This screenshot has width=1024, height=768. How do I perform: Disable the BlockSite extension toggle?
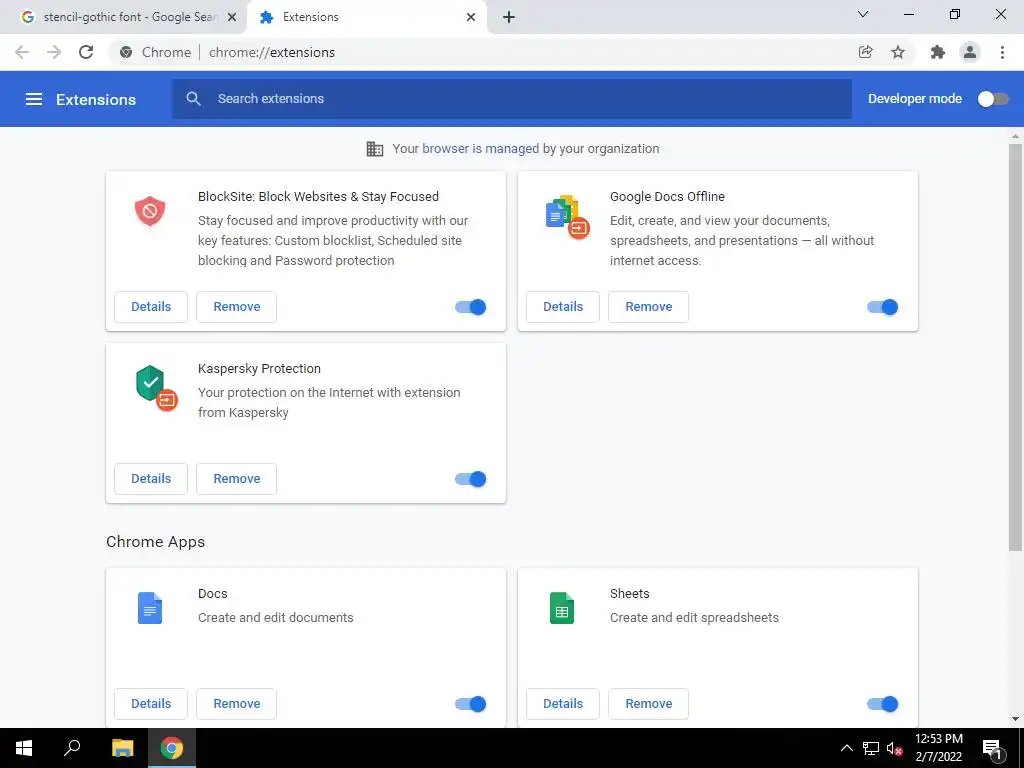471,307
